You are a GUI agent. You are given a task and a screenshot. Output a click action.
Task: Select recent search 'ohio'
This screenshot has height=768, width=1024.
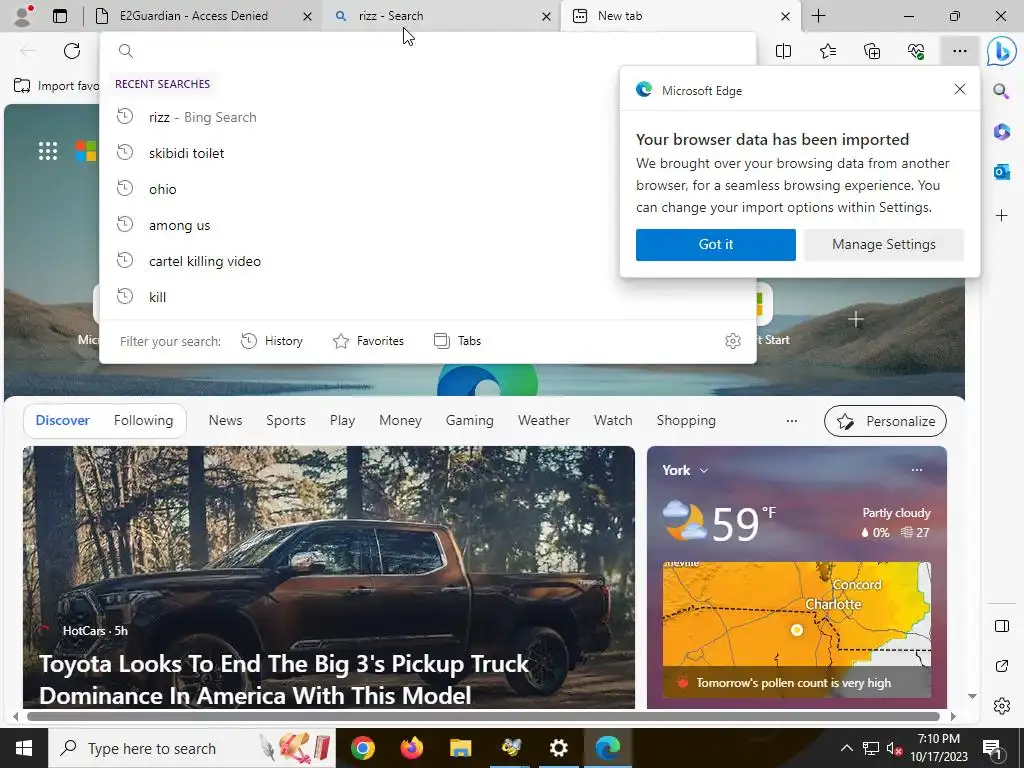[428, 189]
